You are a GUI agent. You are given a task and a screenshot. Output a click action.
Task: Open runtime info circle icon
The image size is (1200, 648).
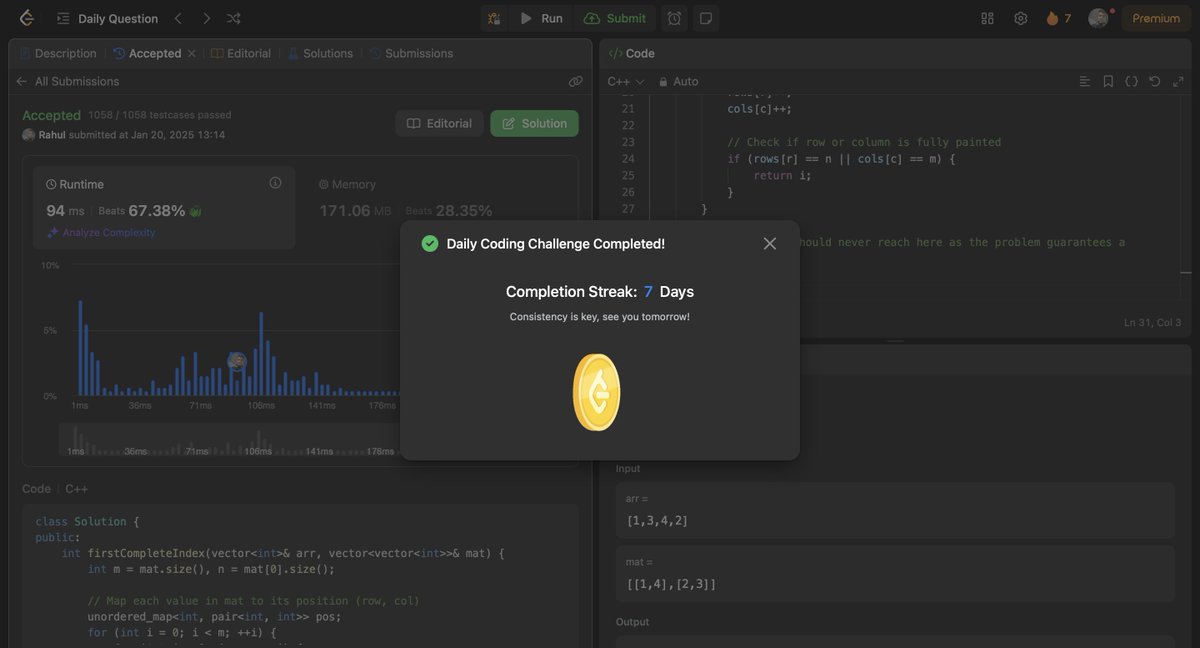point(275,183)
